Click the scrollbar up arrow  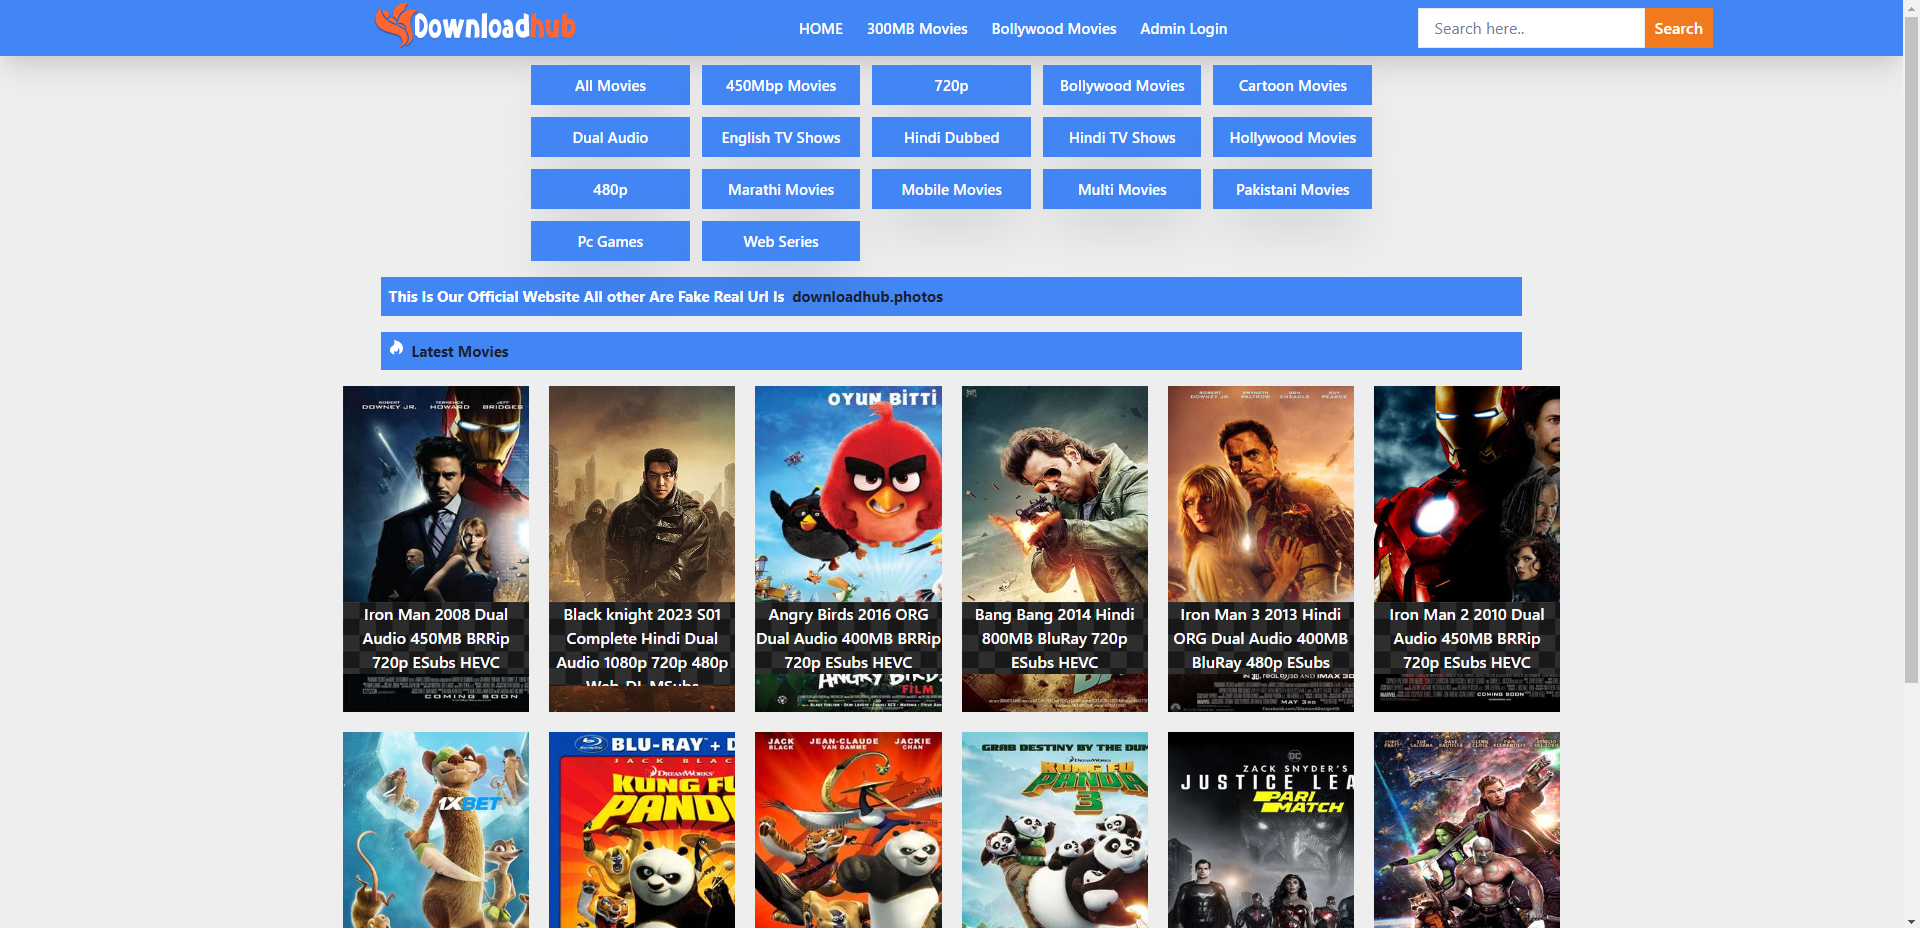pyautogui.click(x=1911, y=8)
